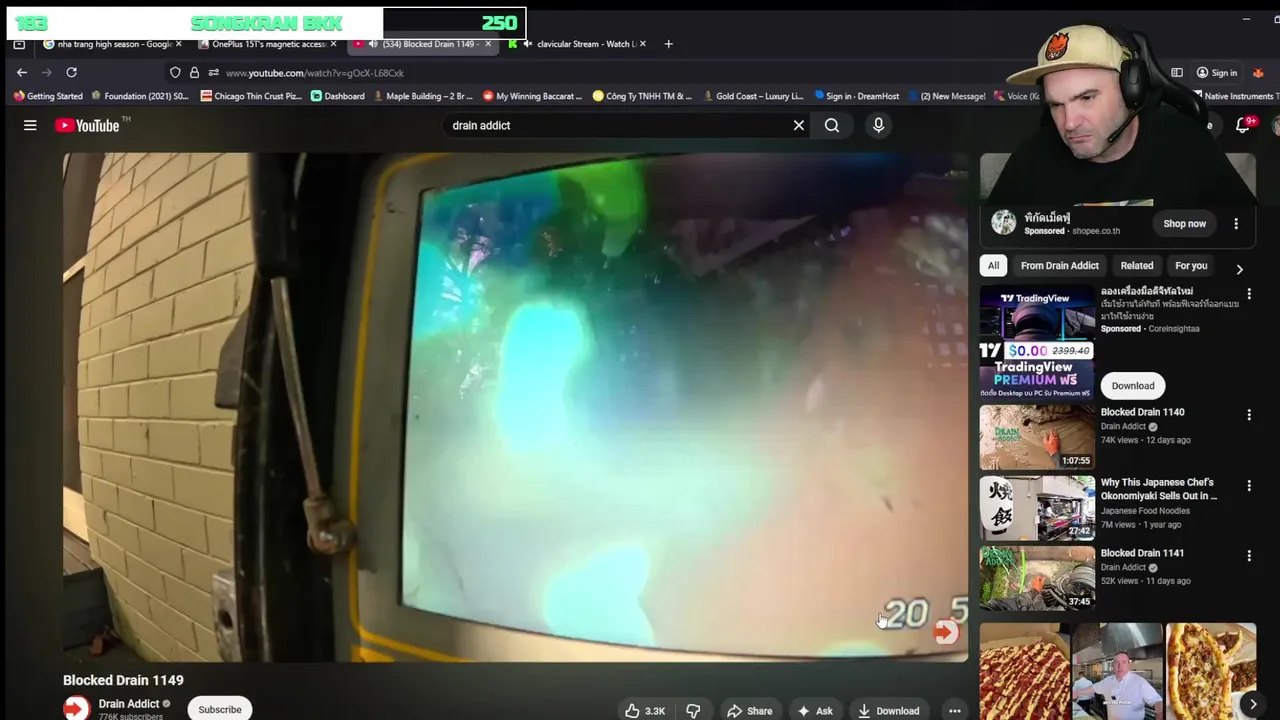Image resolution: width=1280 pixels, height=720 pixels.
Task: Open the 'Getting Started' bookmark
Action: coord(48,96)
